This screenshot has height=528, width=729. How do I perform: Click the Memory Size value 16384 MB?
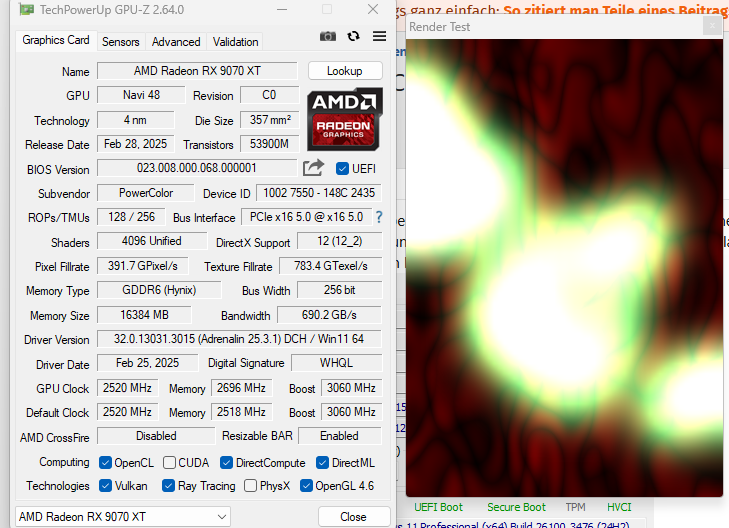[144, 315]
